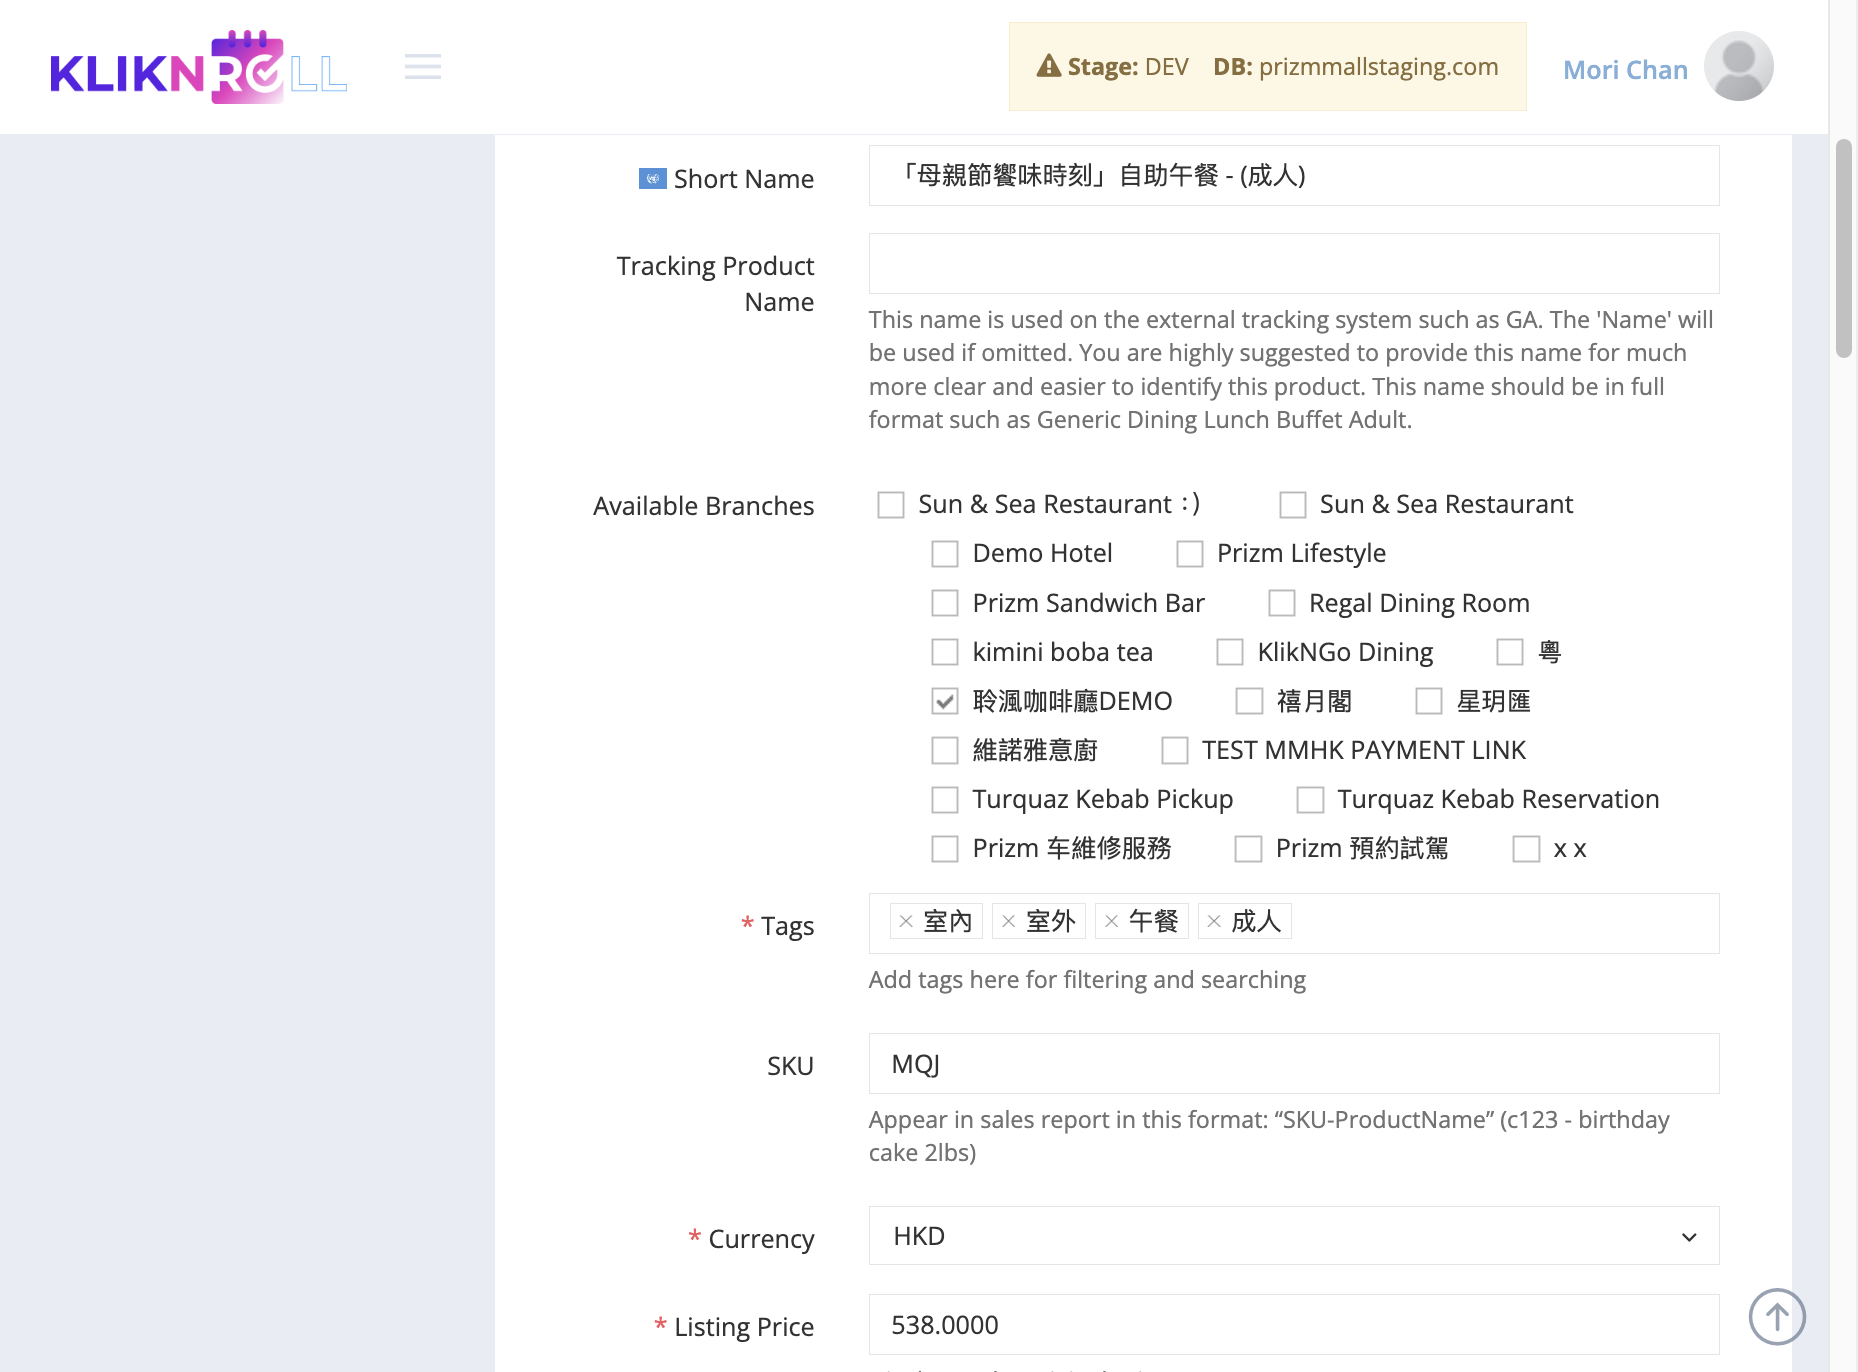Image resolution: width=1858 pixels, height=1372 pixels.
Task: Click the language flag icon beside Short Name
Action: coord(652,179)
